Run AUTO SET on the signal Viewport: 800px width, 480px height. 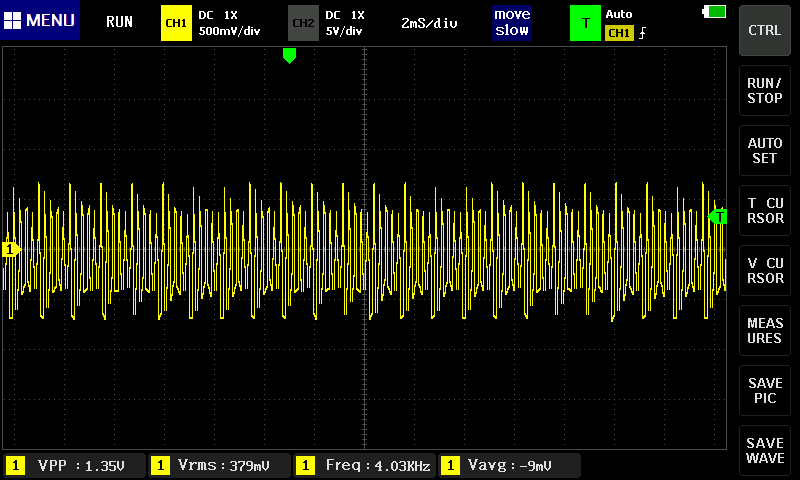[764, 150]
